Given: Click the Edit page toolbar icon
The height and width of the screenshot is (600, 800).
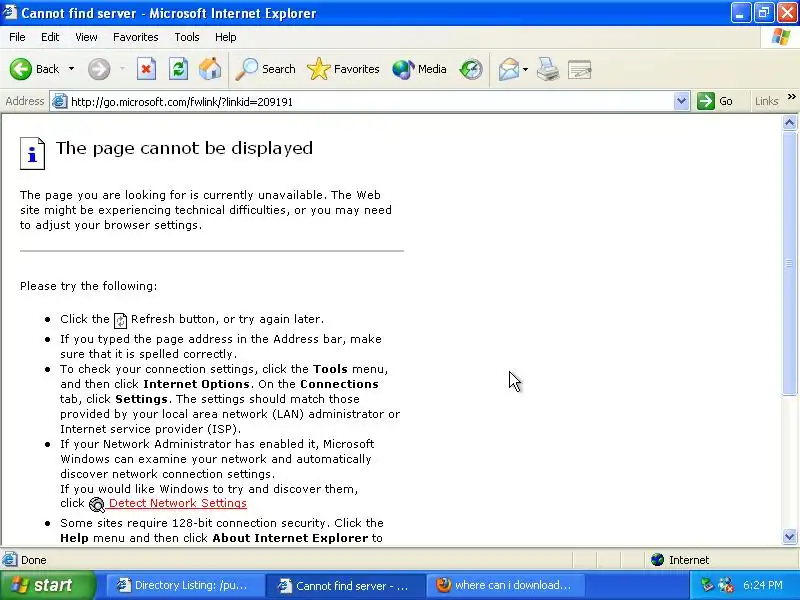Looking at the screenshot, I should (x=580, y=69).
